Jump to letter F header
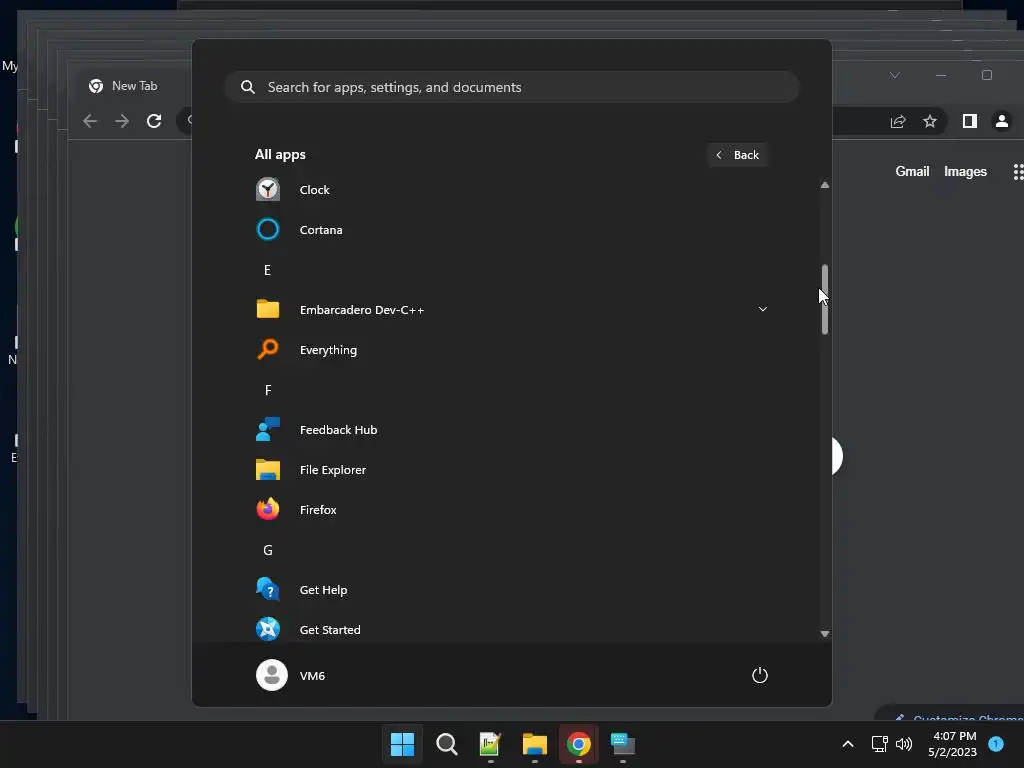The height and width of the screenshot is (768, 1024). pyautogui.click(x=268, y=390)
